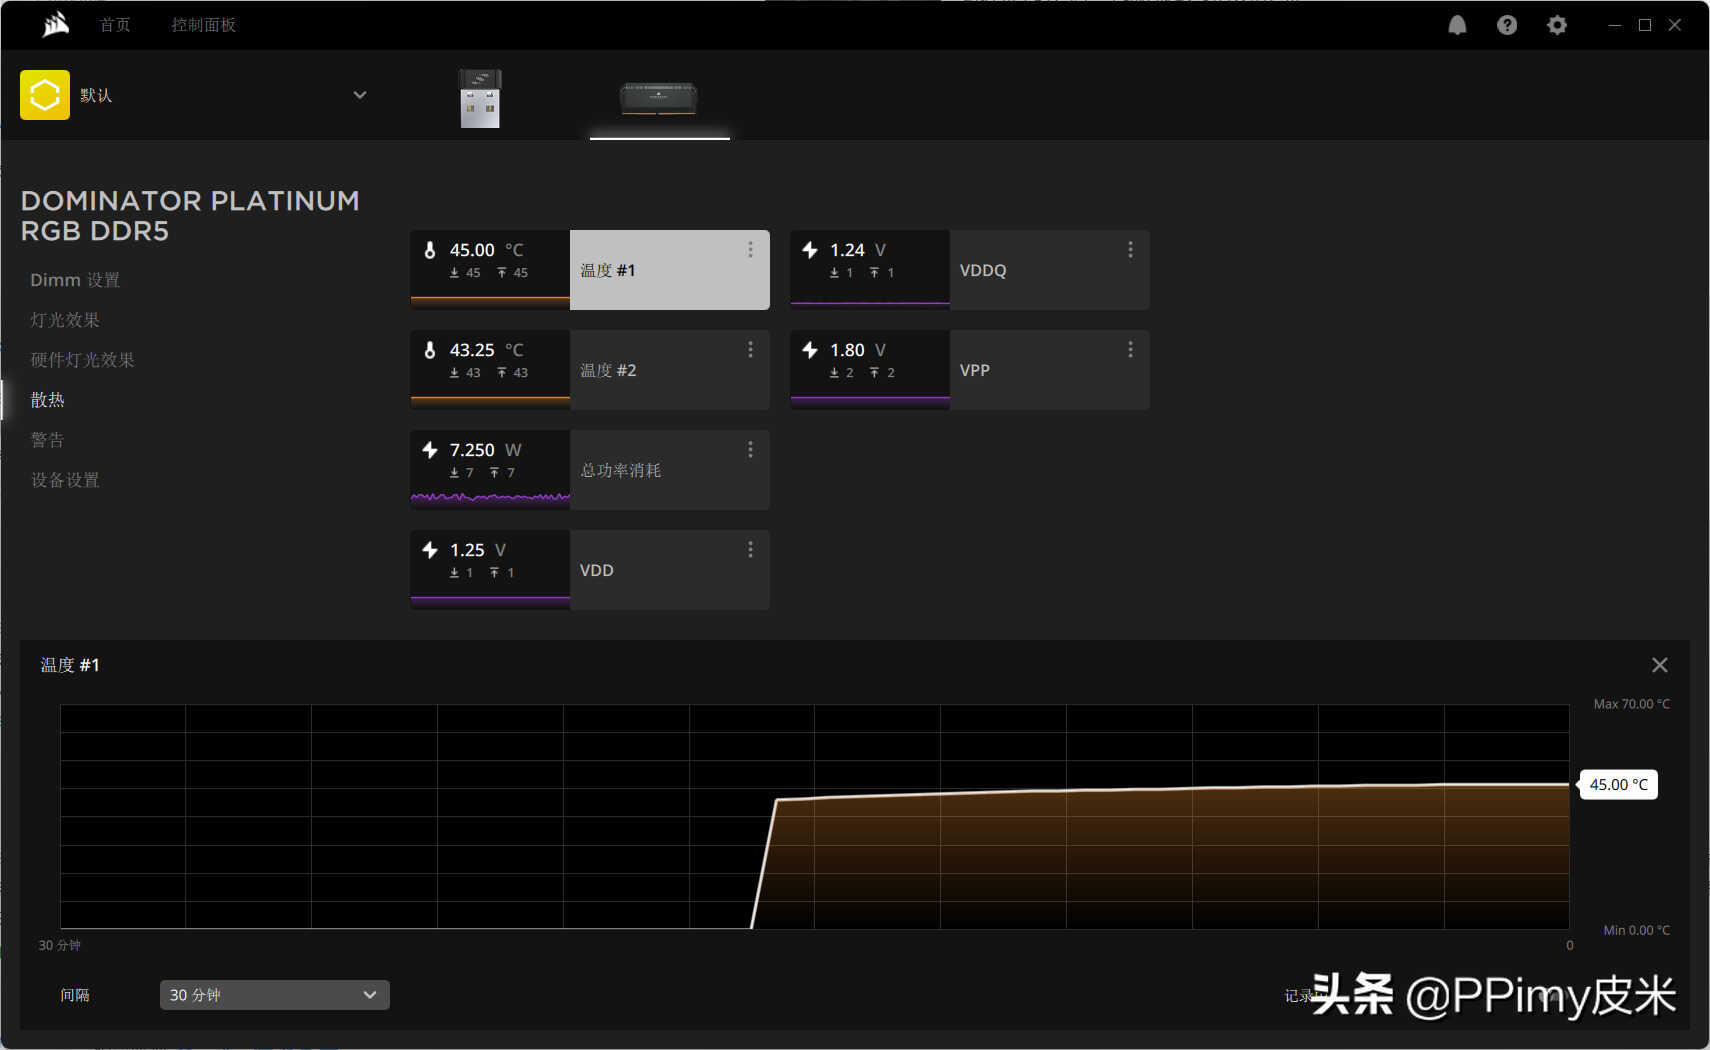The height and width of the screenshot is (1050, 1710).
Task: Open 硬件灯光效果 in the sidebar
Action: 82,360
